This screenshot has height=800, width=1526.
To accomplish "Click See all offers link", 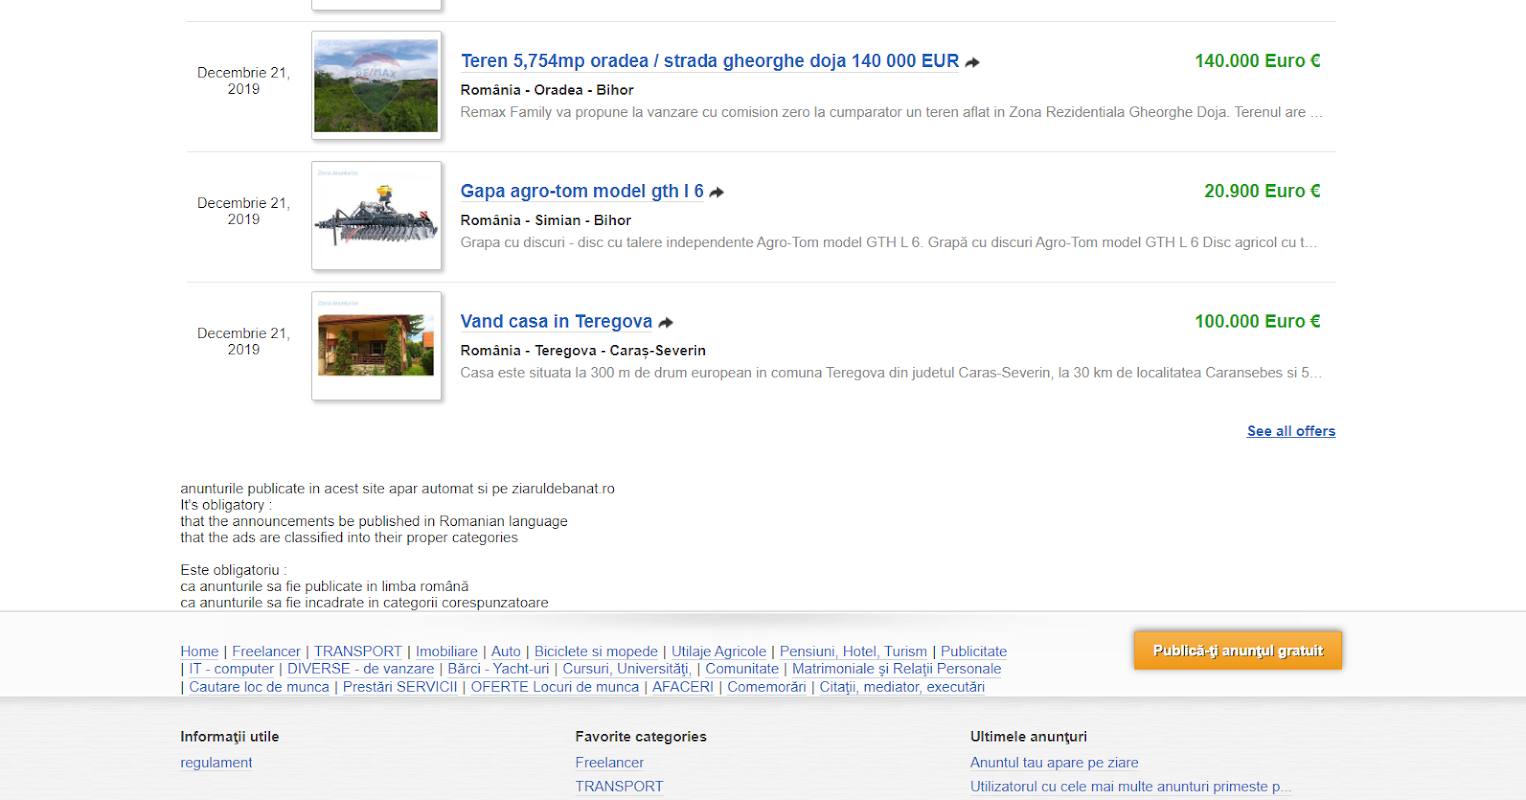I will 1291,431.
